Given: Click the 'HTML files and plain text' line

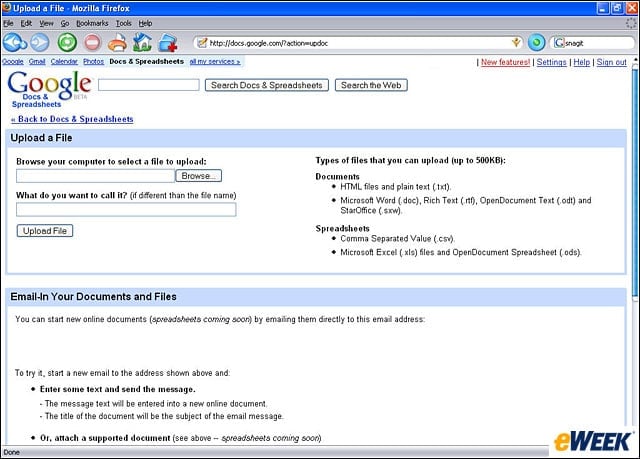Looking at the screenshot, I should 396,187.
